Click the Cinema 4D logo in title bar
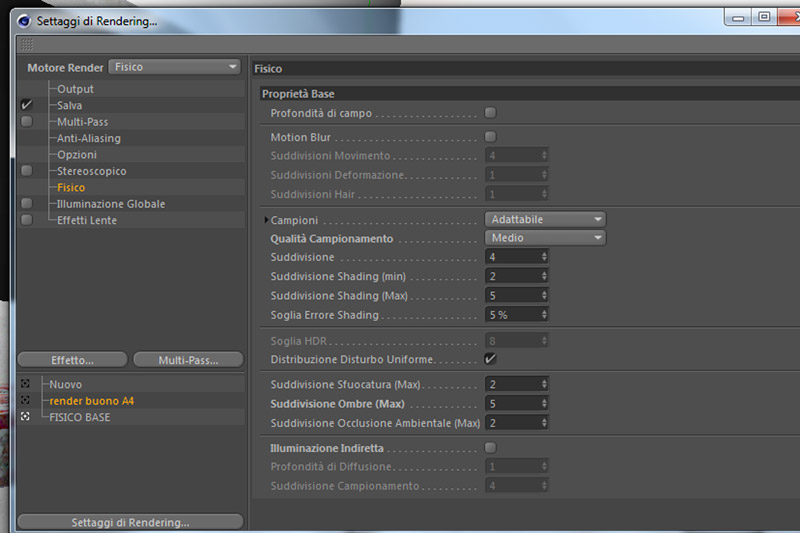This screenshot has width=800, height=533. [23, 21]
